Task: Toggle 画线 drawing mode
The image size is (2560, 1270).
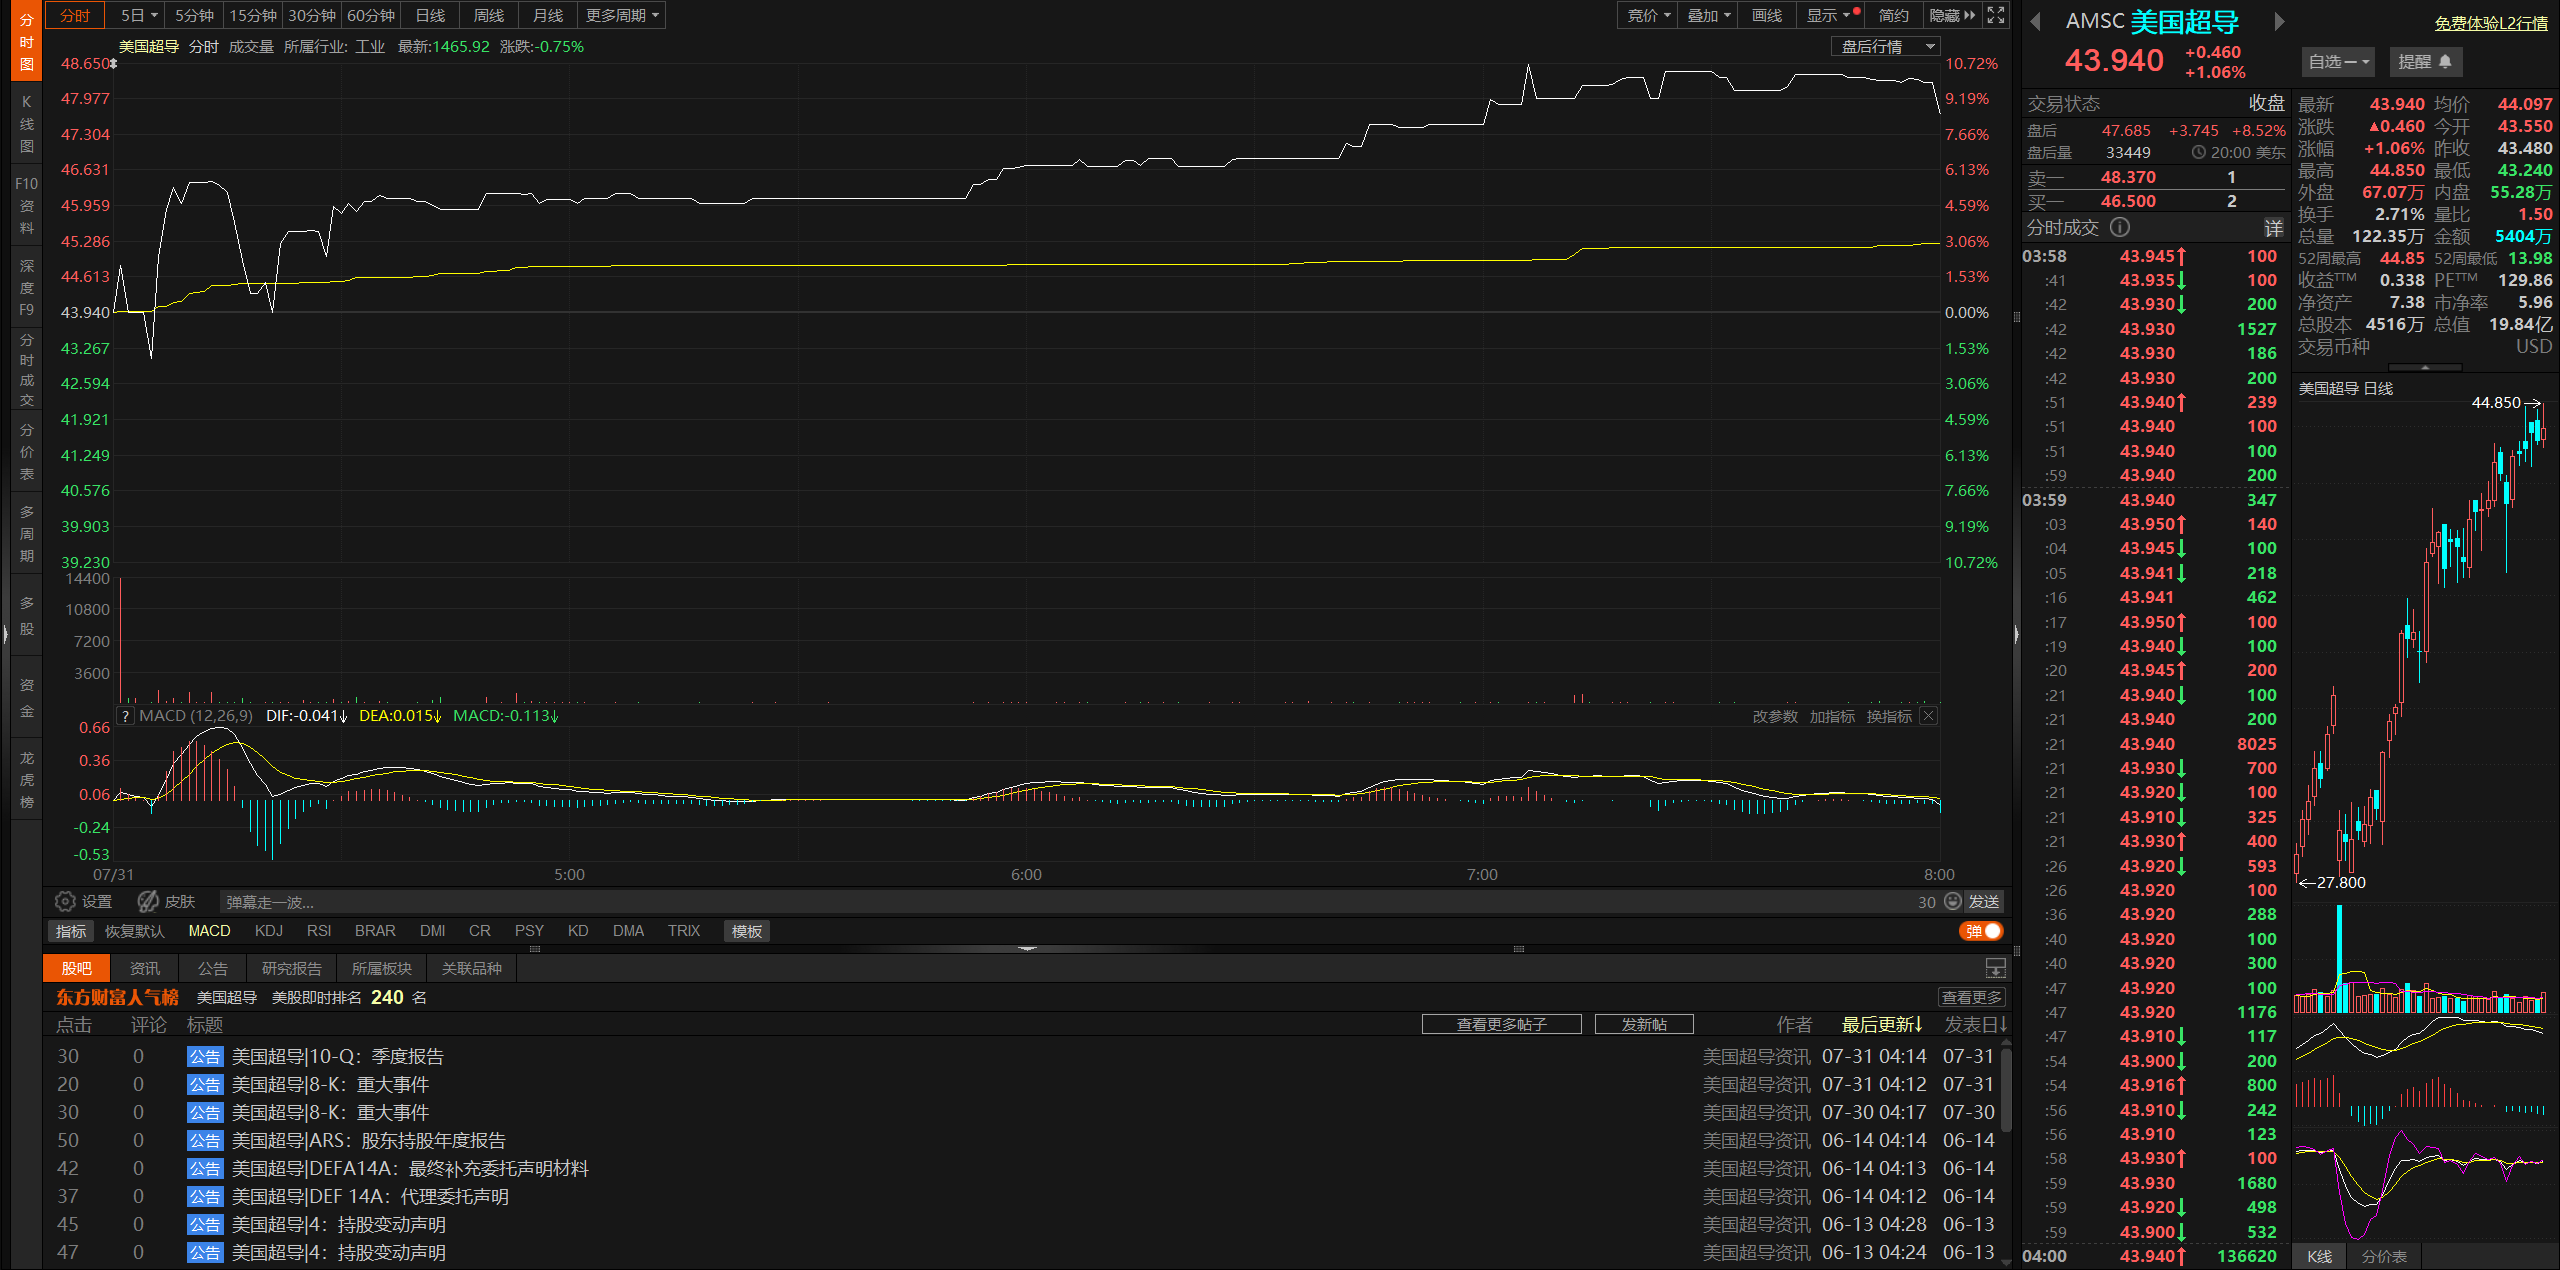Action: pos(1767,15)
